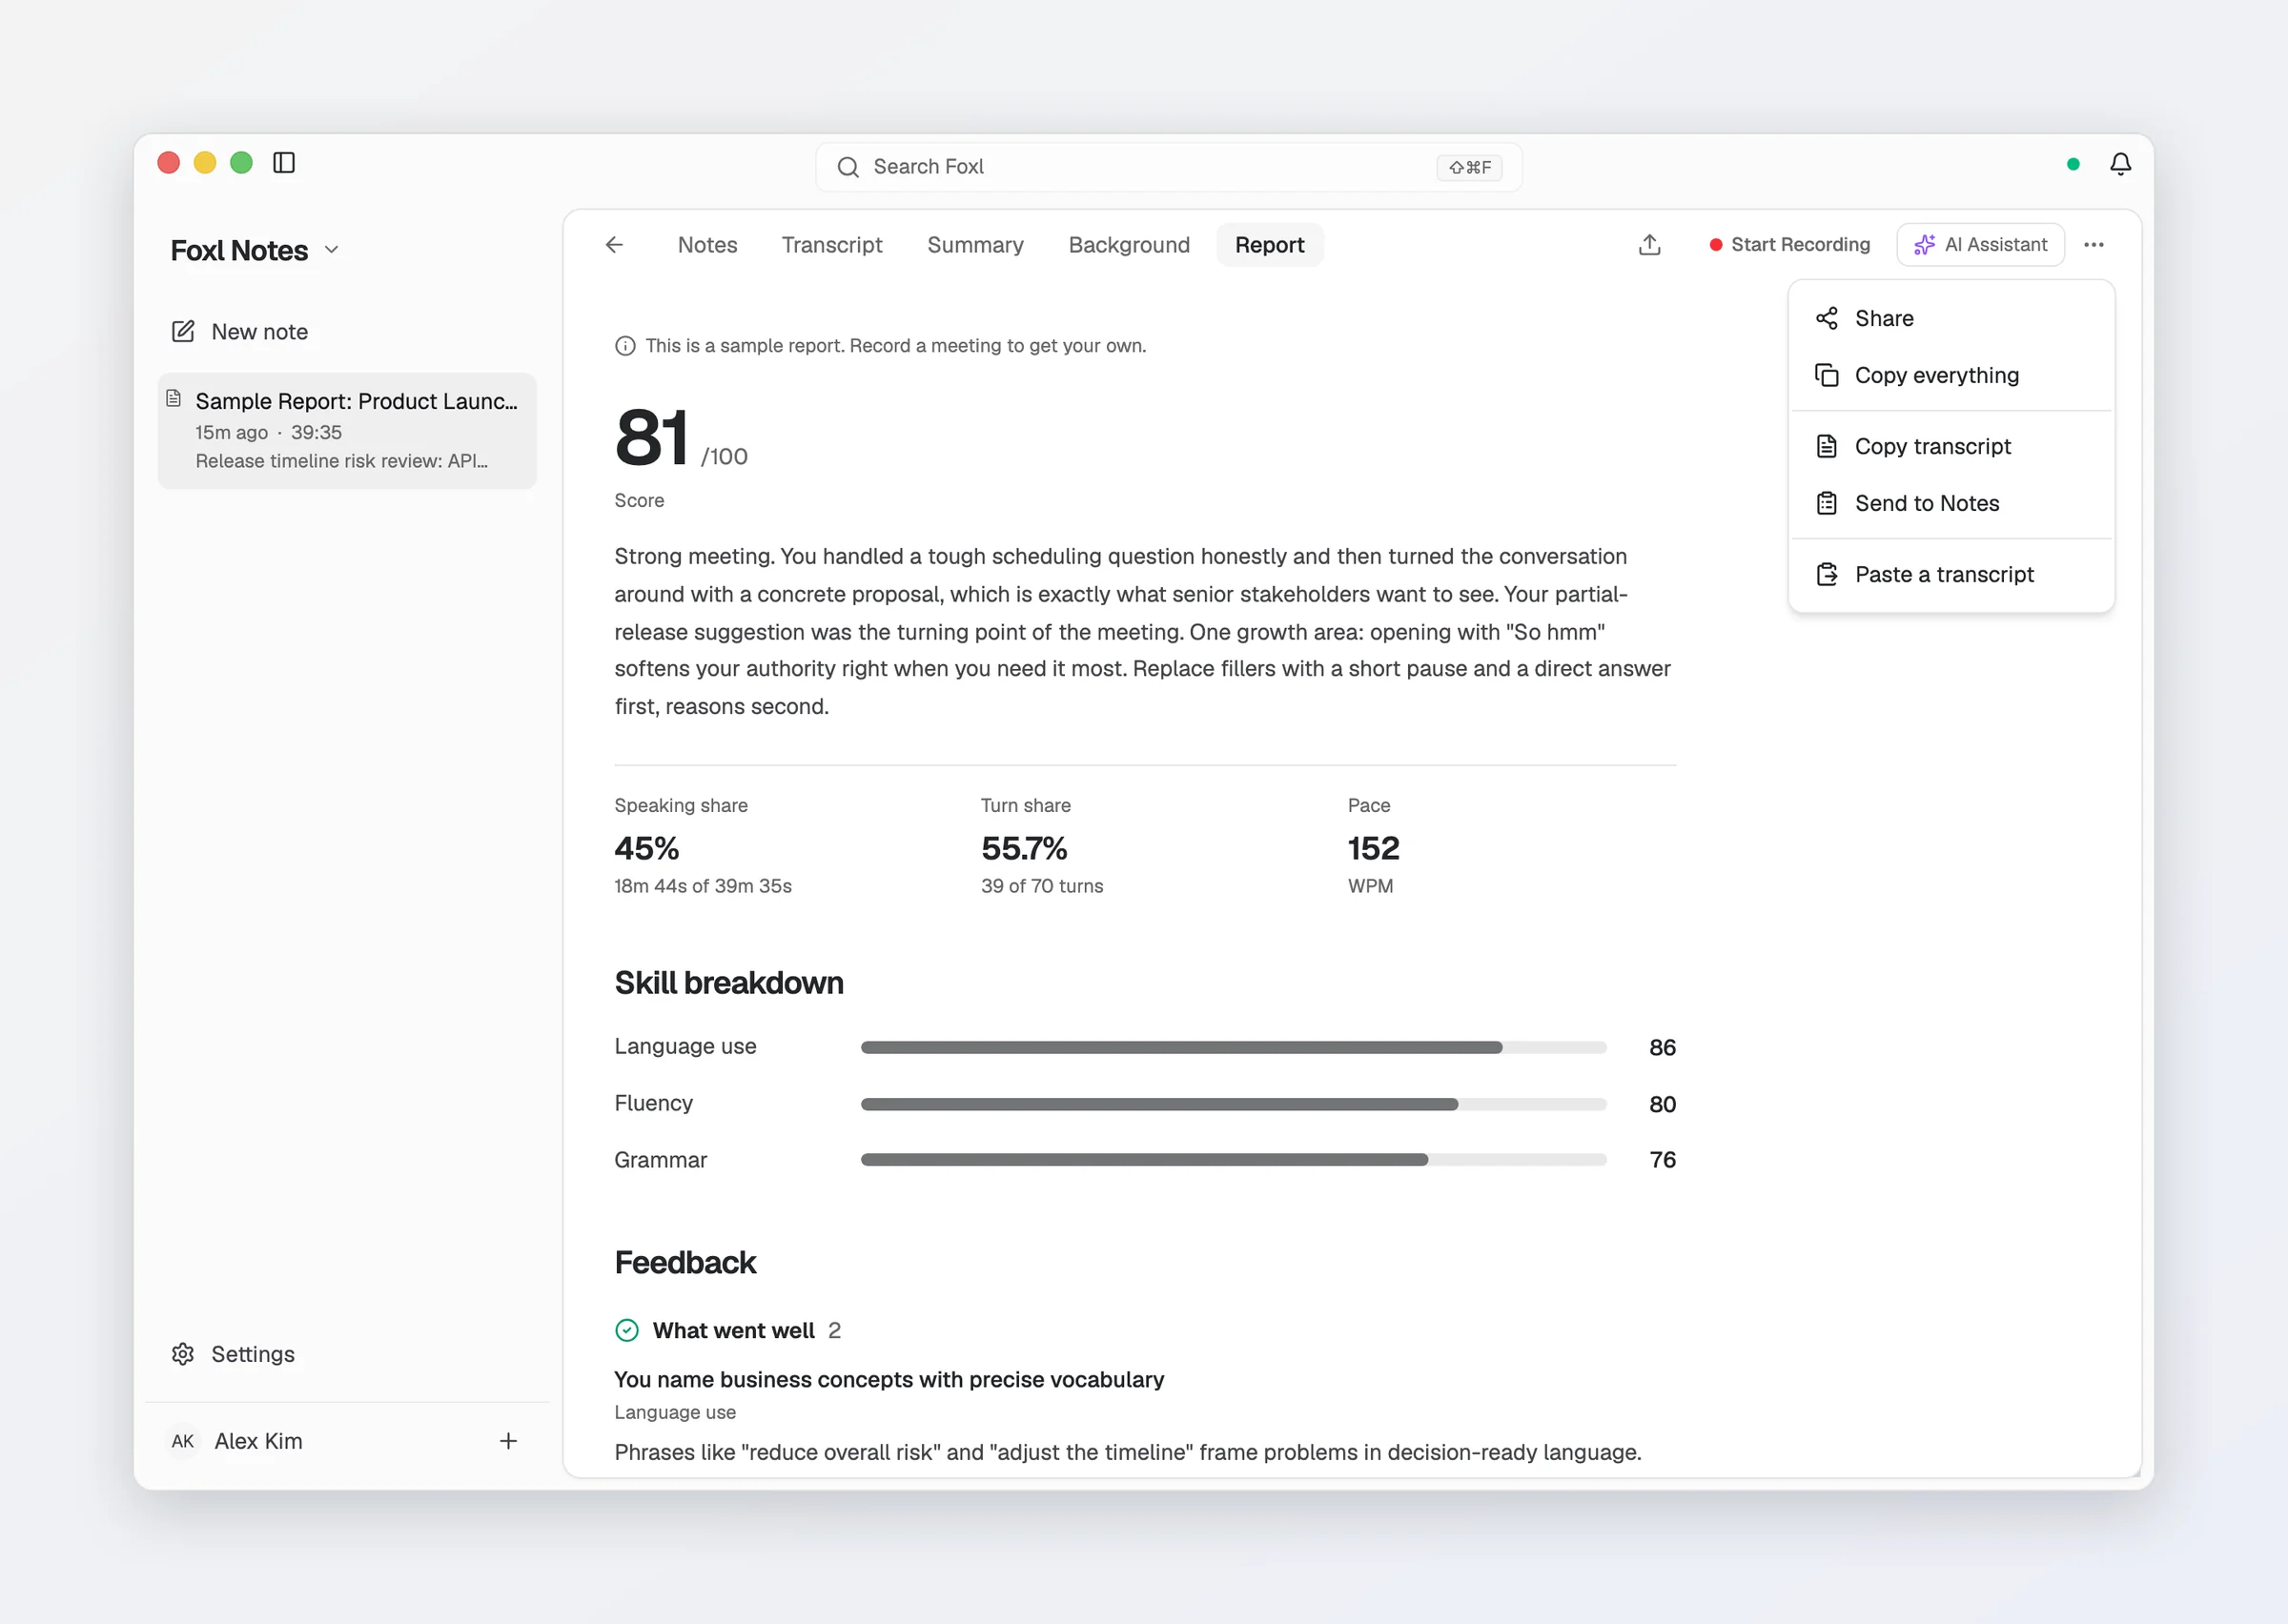Click Language use score 86
The image size is (2288, 1624).
coord(1662,1048)
